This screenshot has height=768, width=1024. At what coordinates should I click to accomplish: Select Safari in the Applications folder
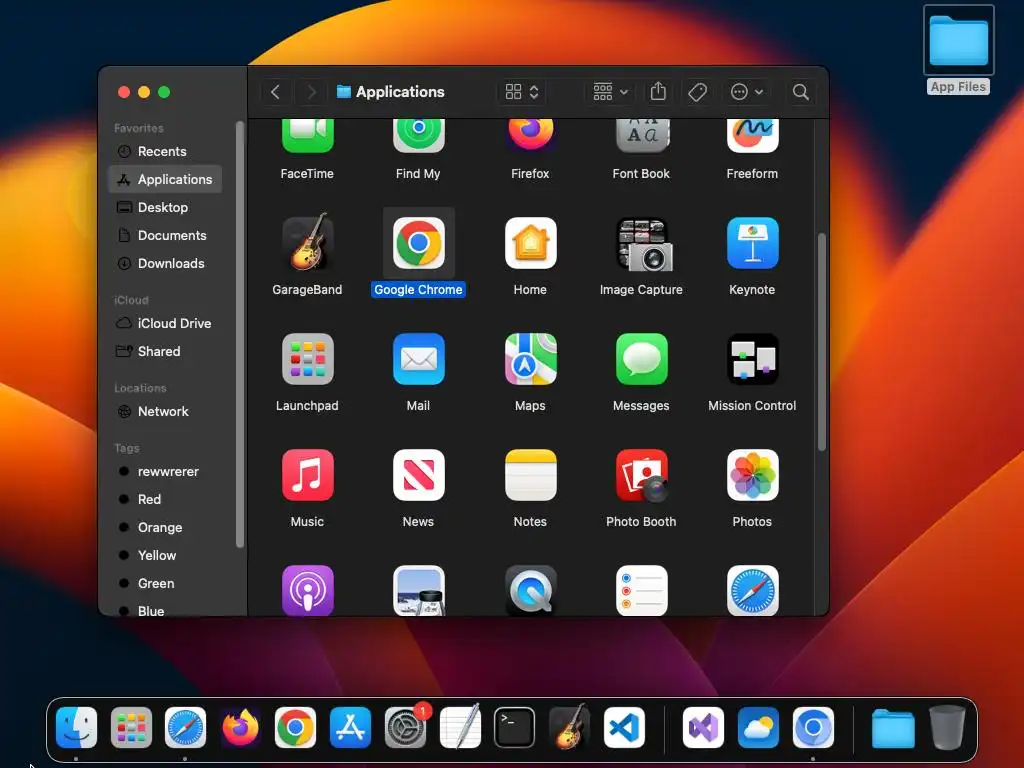click(x=752, y=590)
